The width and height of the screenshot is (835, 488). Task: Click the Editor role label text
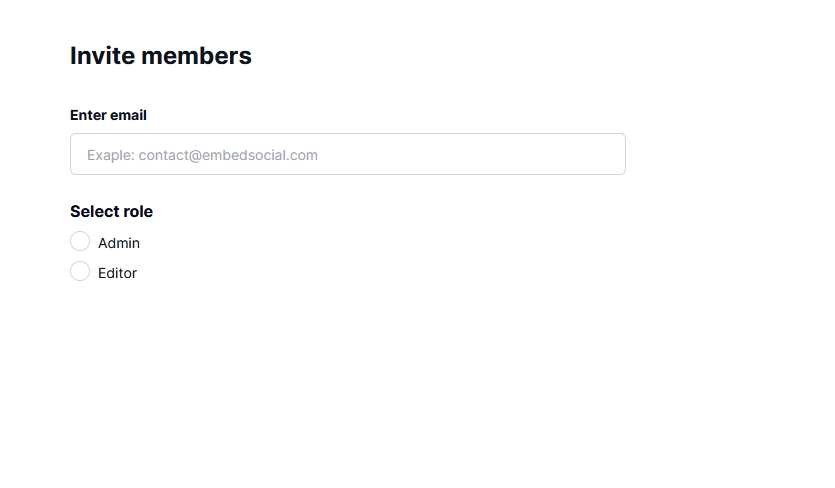click(117, 273)
